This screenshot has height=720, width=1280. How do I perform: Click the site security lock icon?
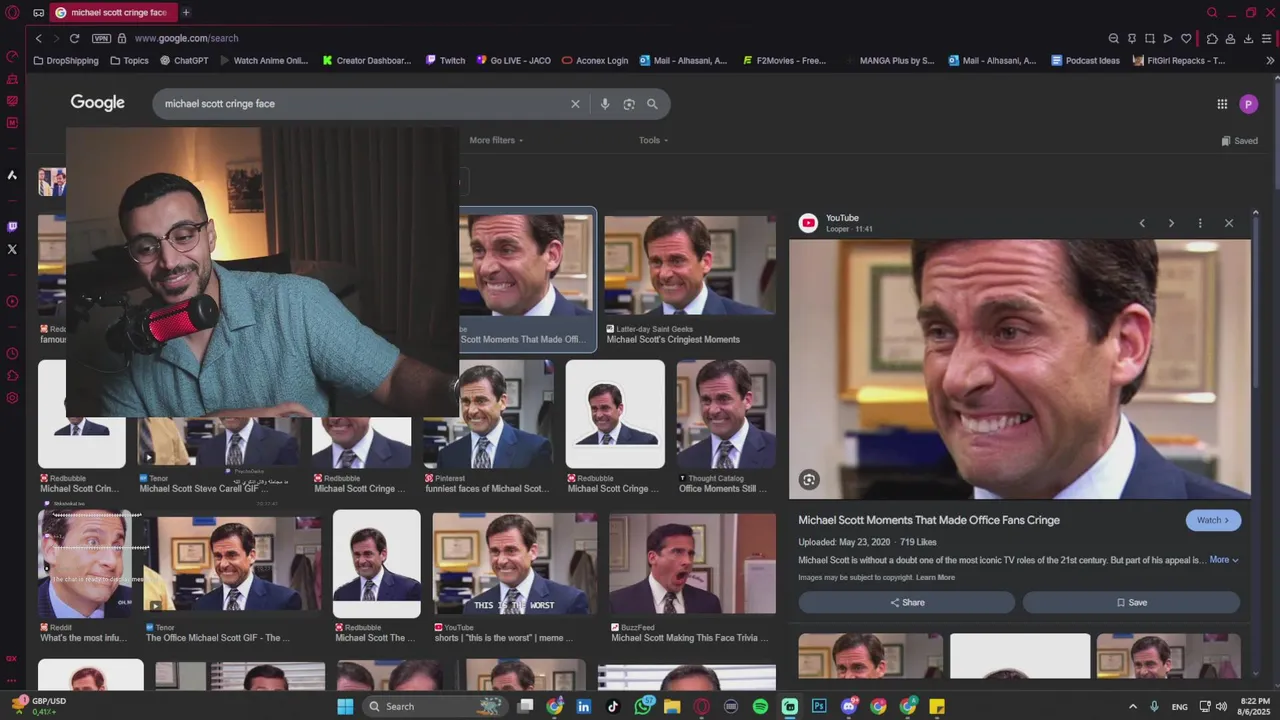click(x=122, y=38)
